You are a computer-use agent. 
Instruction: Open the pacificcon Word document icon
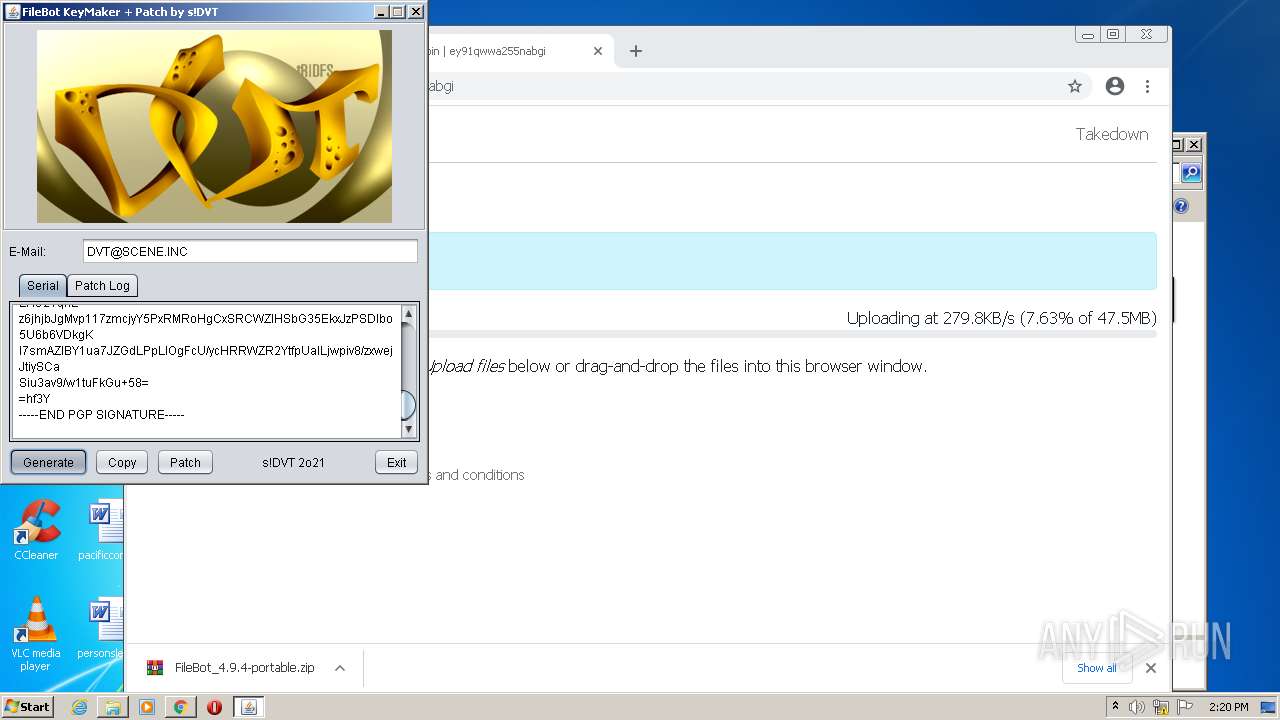[102, 531]
